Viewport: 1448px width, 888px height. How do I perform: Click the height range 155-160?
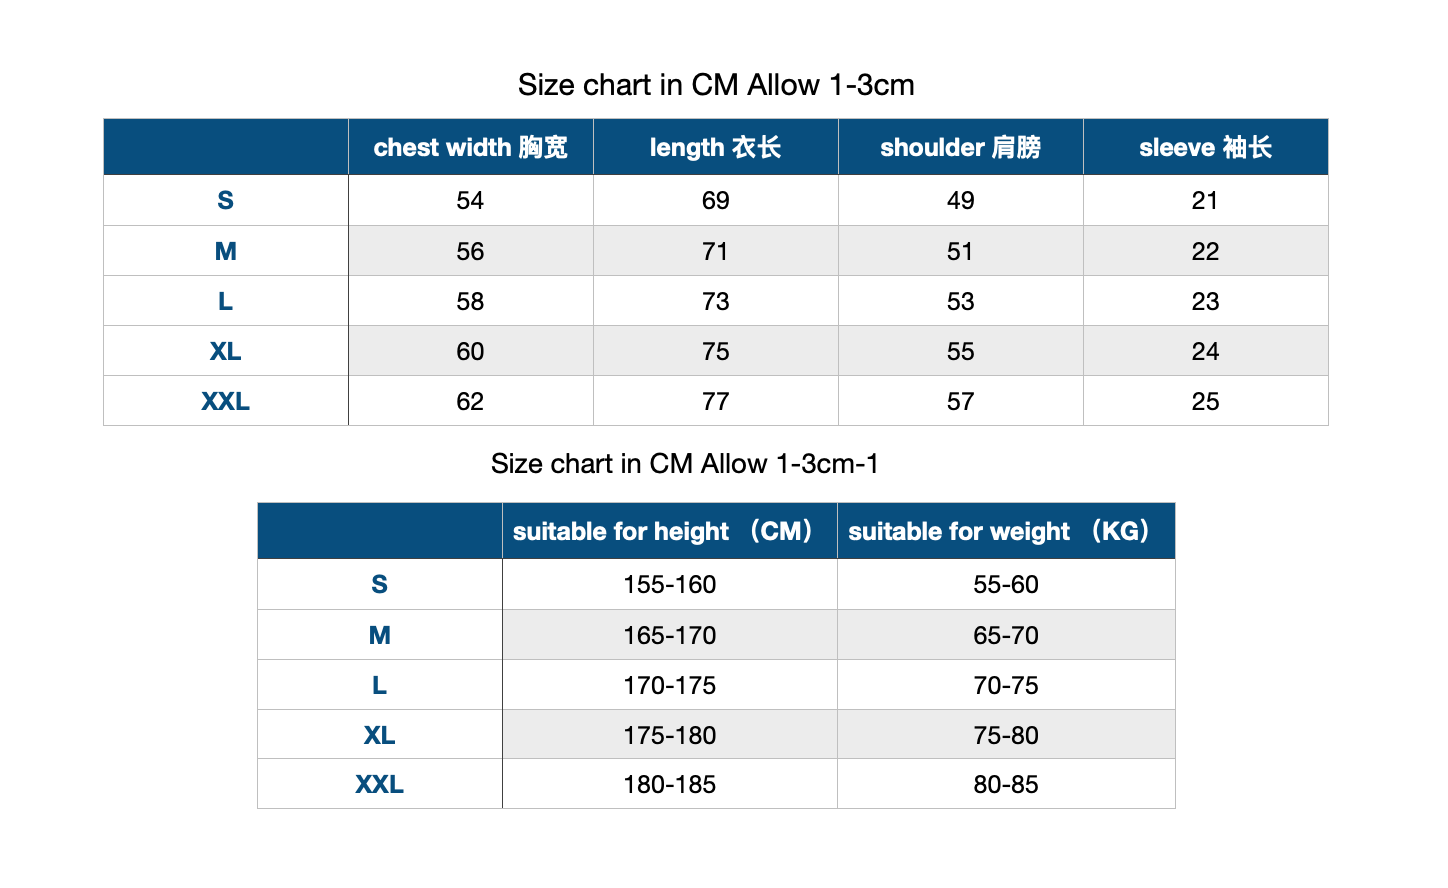(670, 584)
